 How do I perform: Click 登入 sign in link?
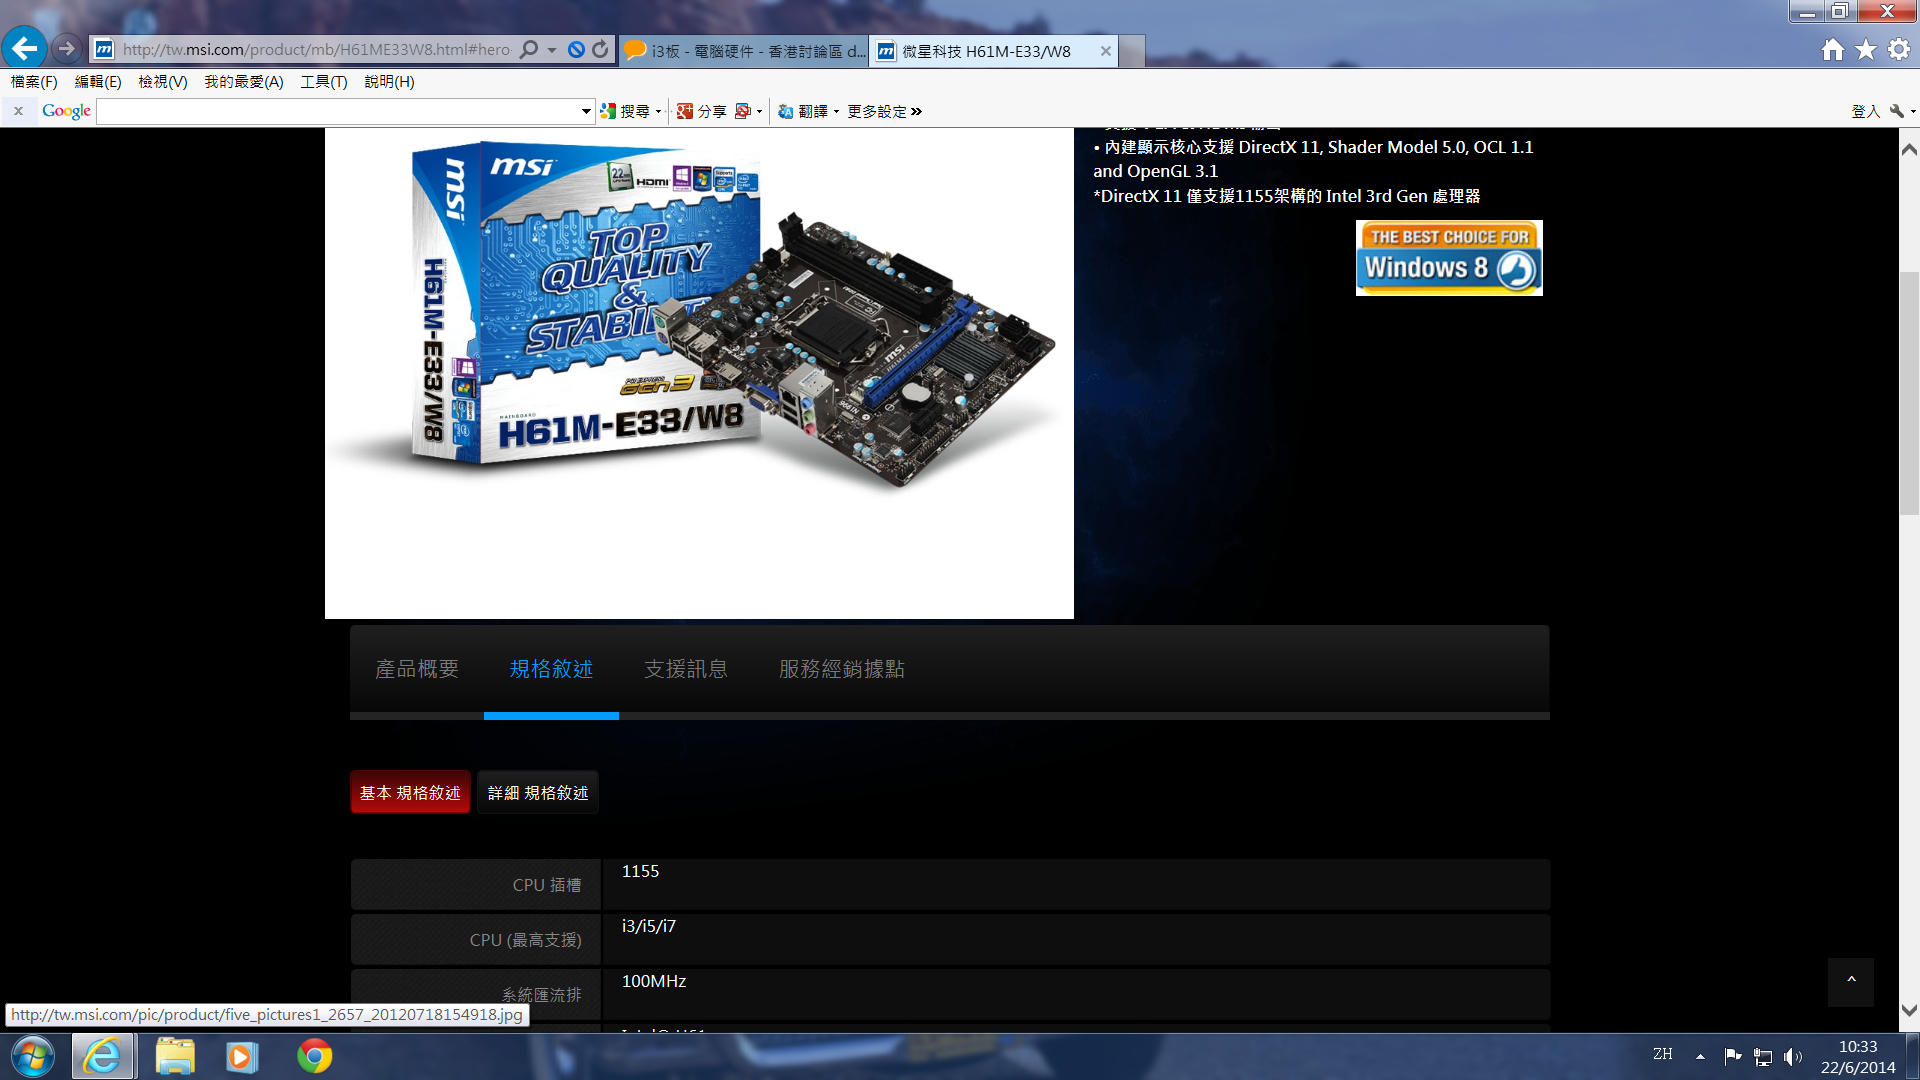pyautogui.click(x=1865, y=111)
